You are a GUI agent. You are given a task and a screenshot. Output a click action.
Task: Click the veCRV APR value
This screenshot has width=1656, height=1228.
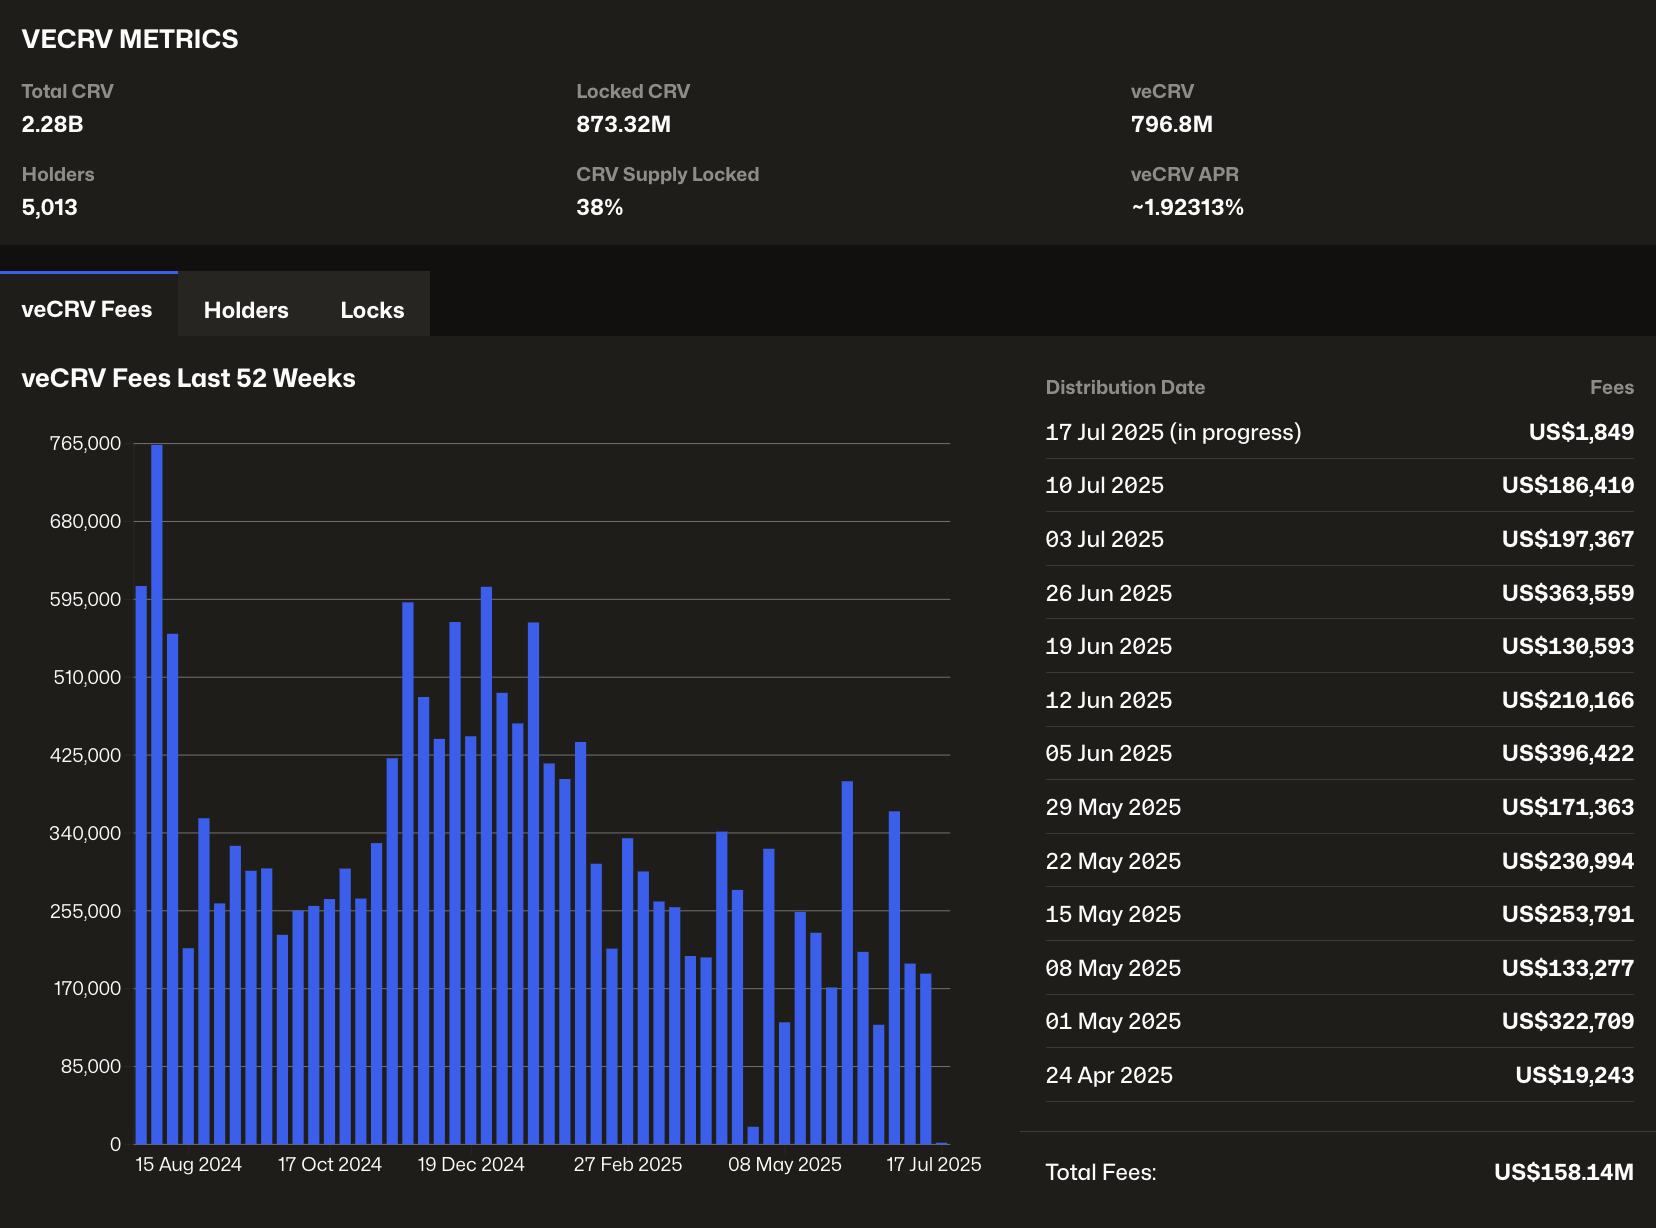click(1187, 208)
